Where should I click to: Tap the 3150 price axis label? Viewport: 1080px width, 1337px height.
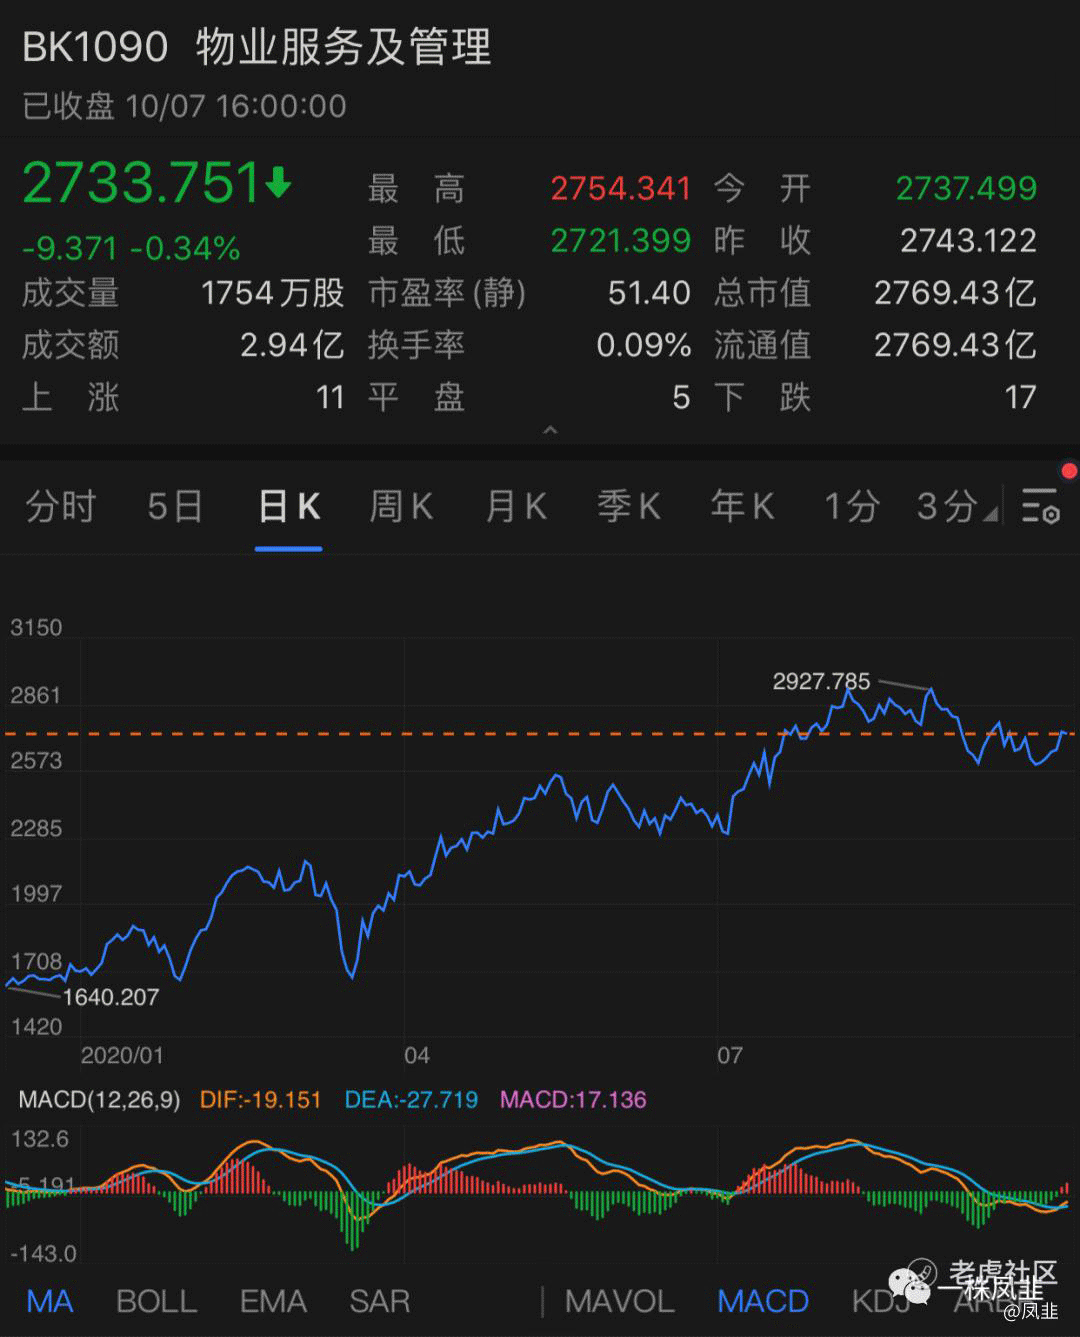point(36,628)
